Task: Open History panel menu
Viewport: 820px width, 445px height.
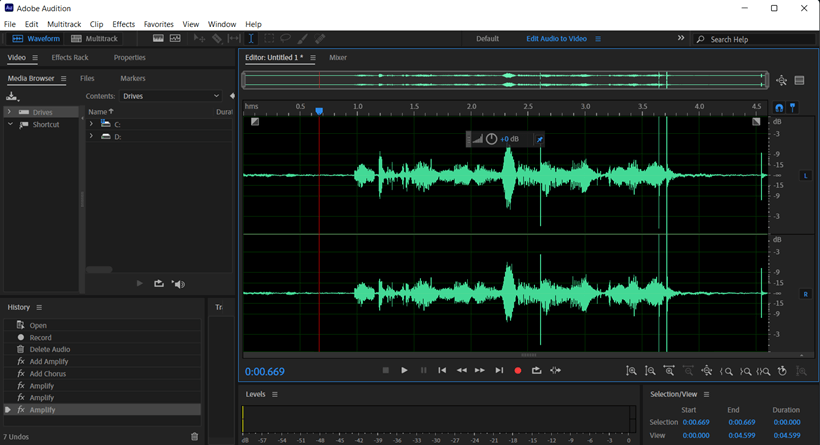Action: click(39, 307)
